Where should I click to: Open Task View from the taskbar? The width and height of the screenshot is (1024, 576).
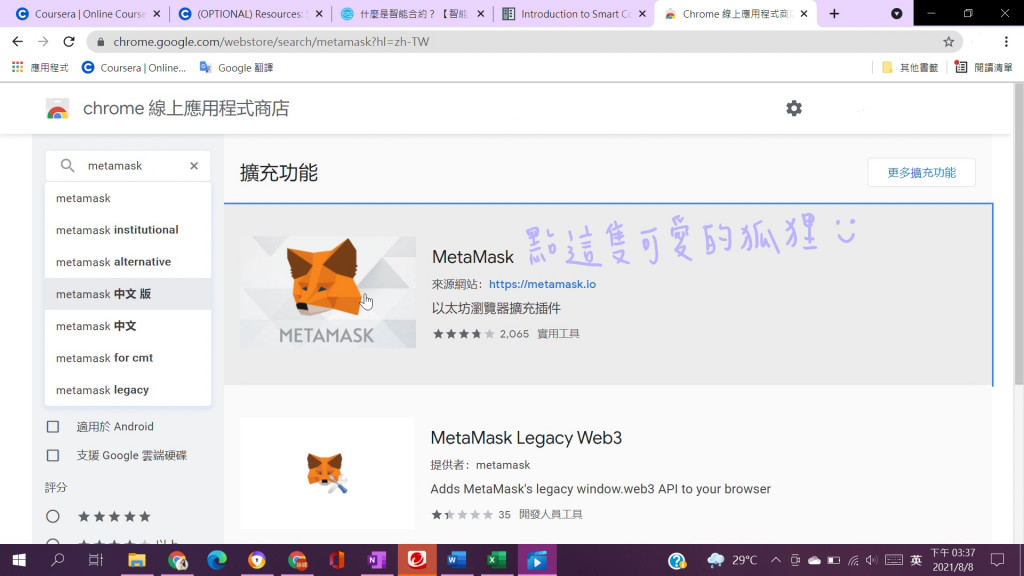(x=96, y=560)
